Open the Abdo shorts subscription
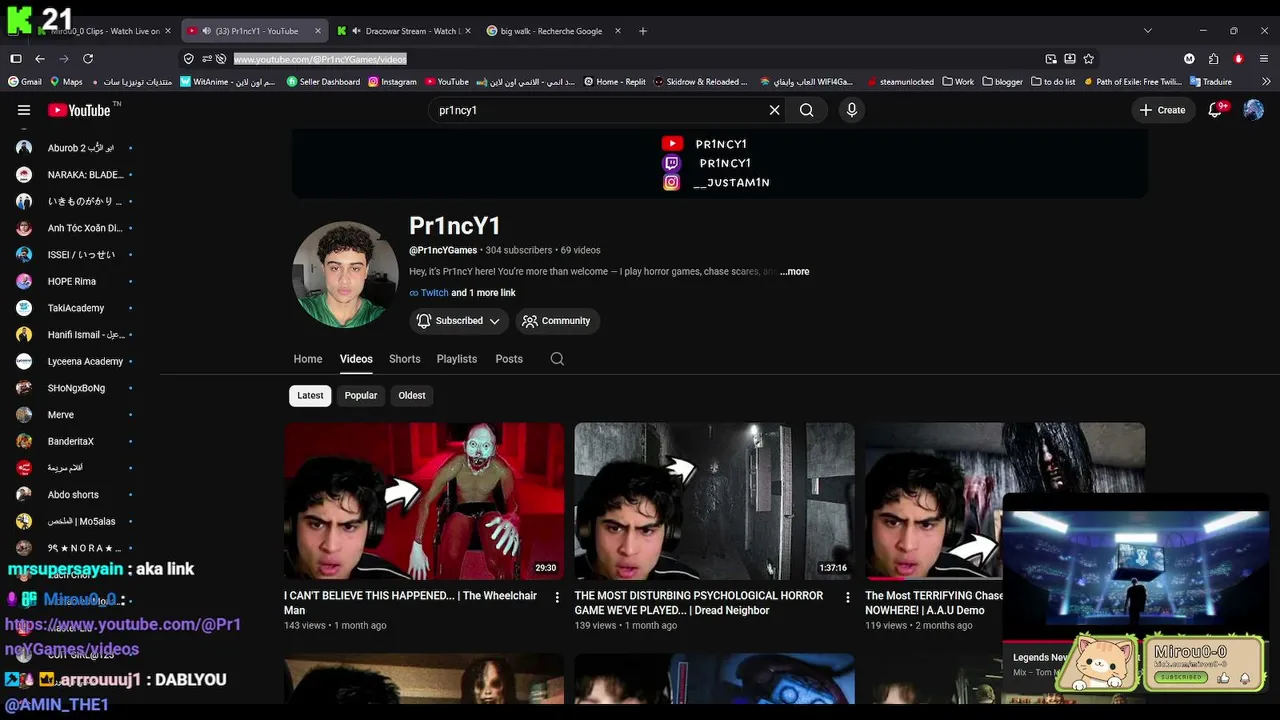The image size is (1280, 720). [74, 495]
